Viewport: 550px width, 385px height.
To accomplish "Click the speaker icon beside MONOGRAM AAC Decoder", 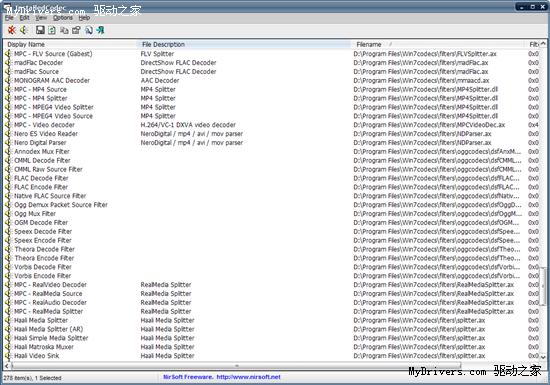I will (8, 80).
